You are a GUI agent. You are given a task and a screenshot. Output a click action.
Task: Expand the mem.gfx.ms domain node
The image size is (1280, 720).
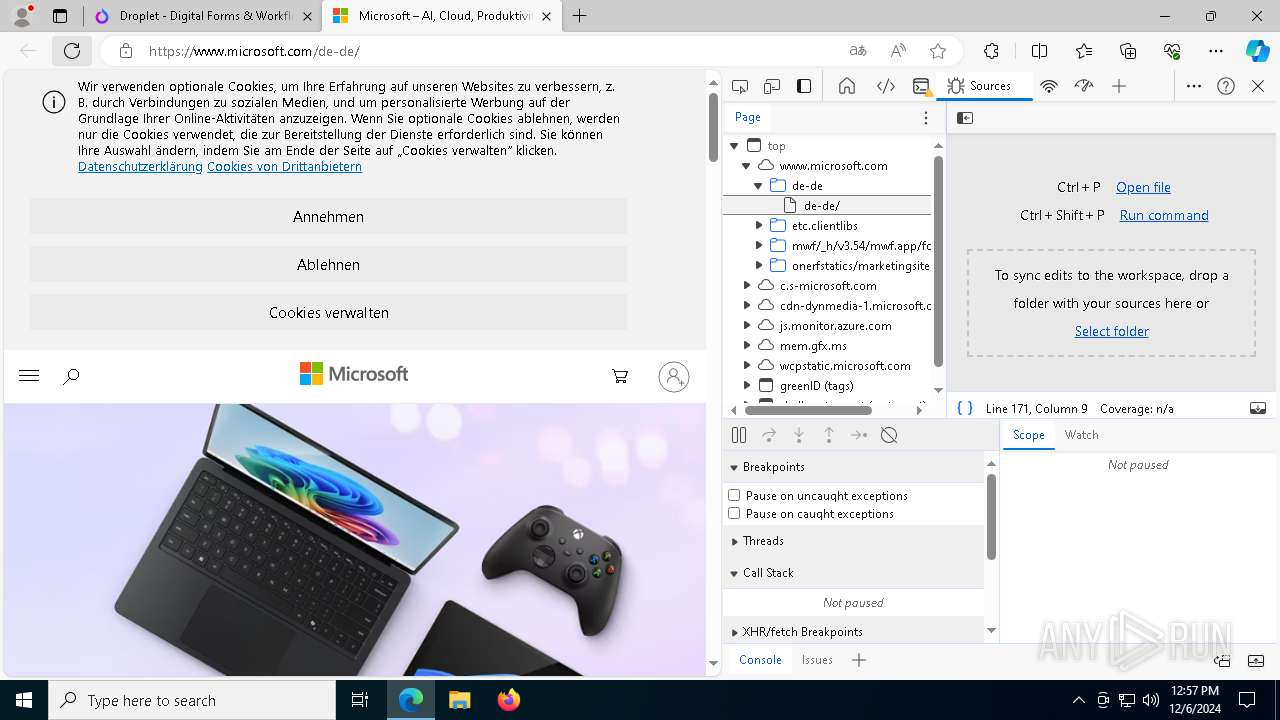[747, 346]
